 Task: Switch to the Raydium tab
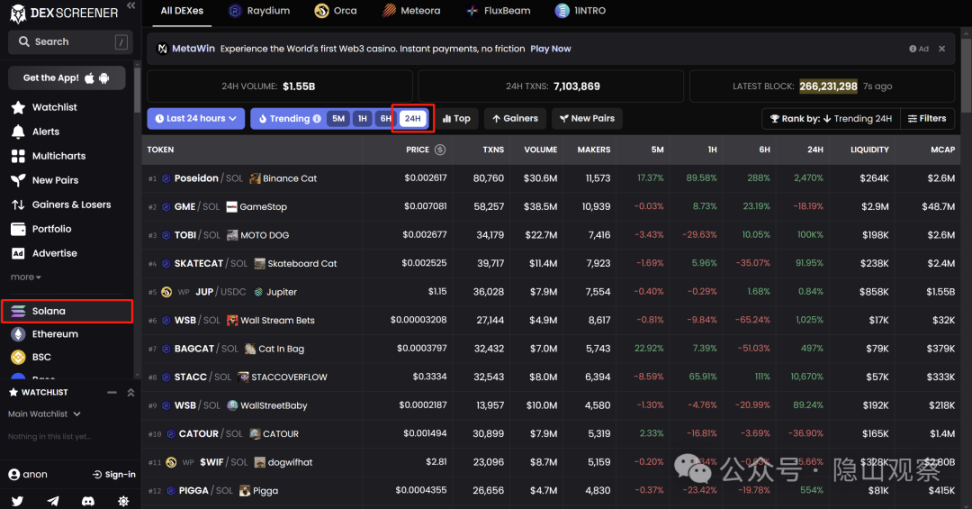coord(259,11)
